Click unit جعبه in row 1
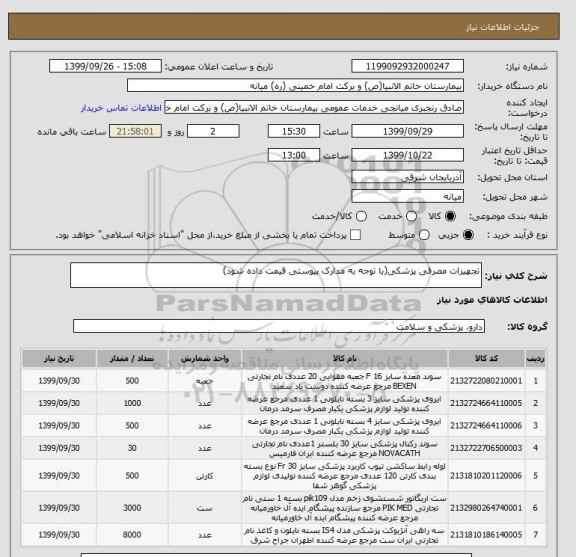The width and height of the screenshot is (576, 557). [x=205, y=381]
